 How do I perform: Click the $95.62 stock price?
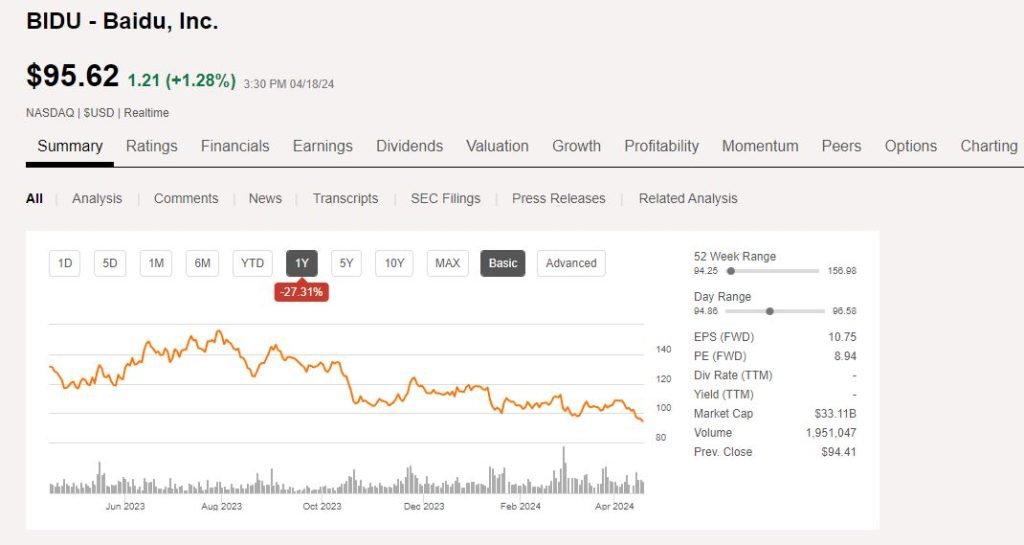coord(72,76)
